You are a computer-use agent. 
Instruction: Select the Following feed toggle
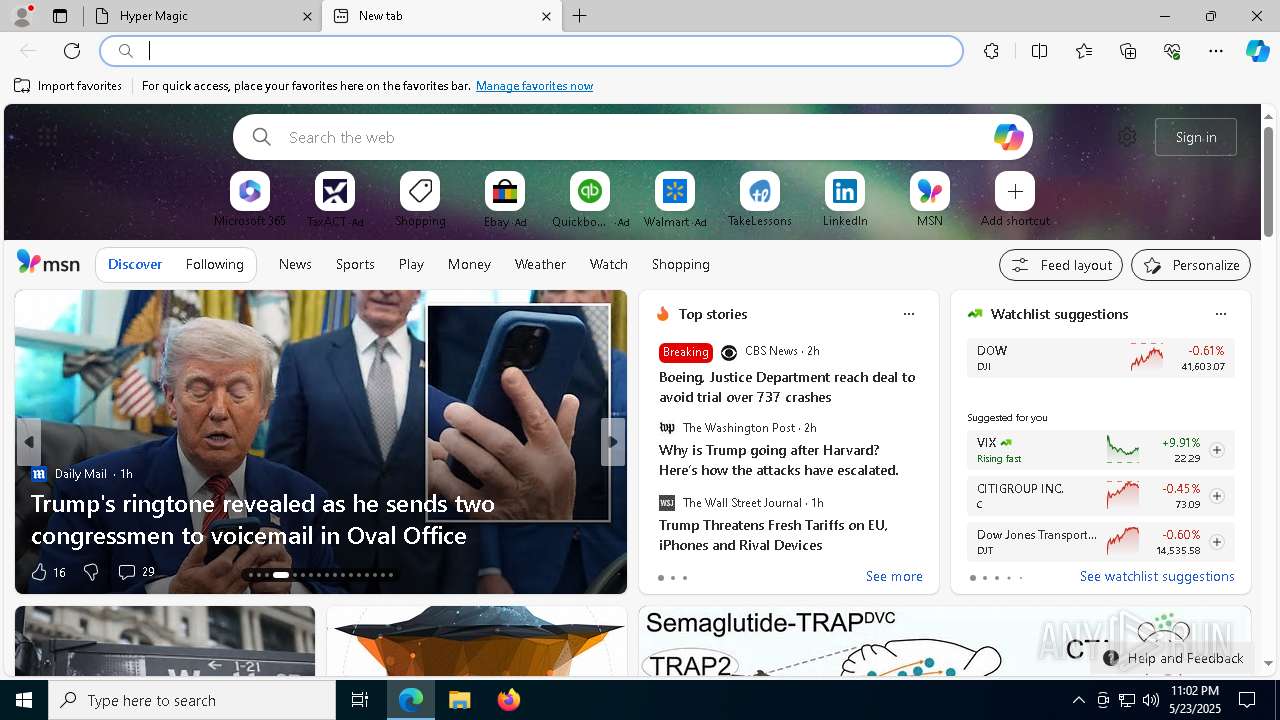(x=214, y=265)
